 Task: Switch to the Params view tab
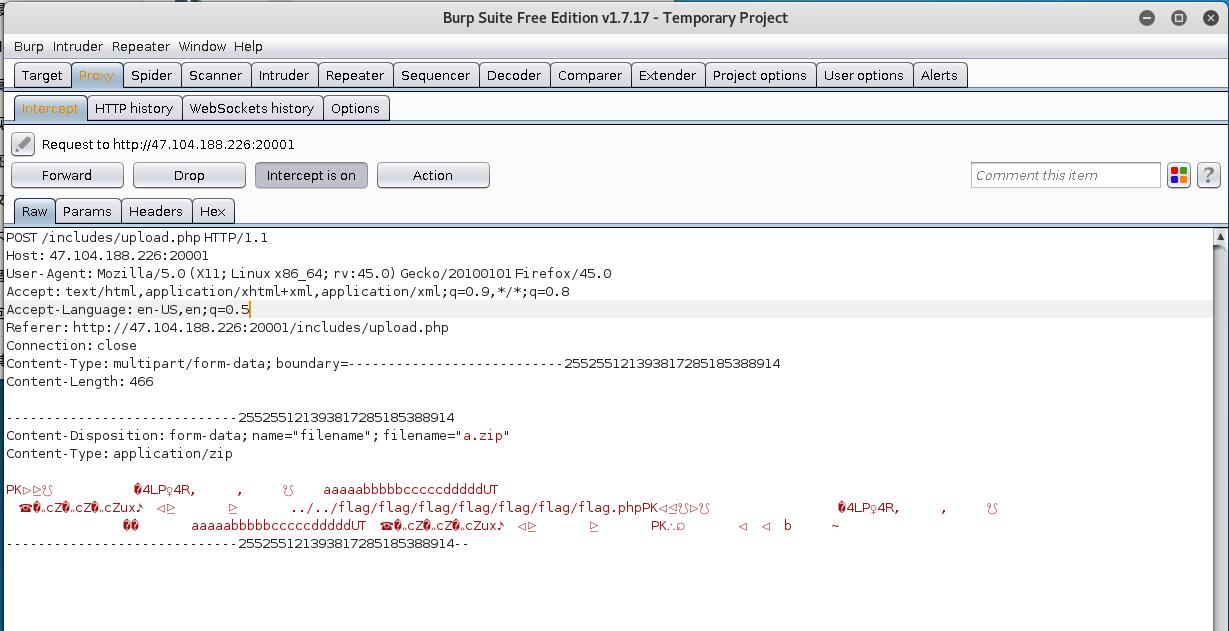point(88,211)
